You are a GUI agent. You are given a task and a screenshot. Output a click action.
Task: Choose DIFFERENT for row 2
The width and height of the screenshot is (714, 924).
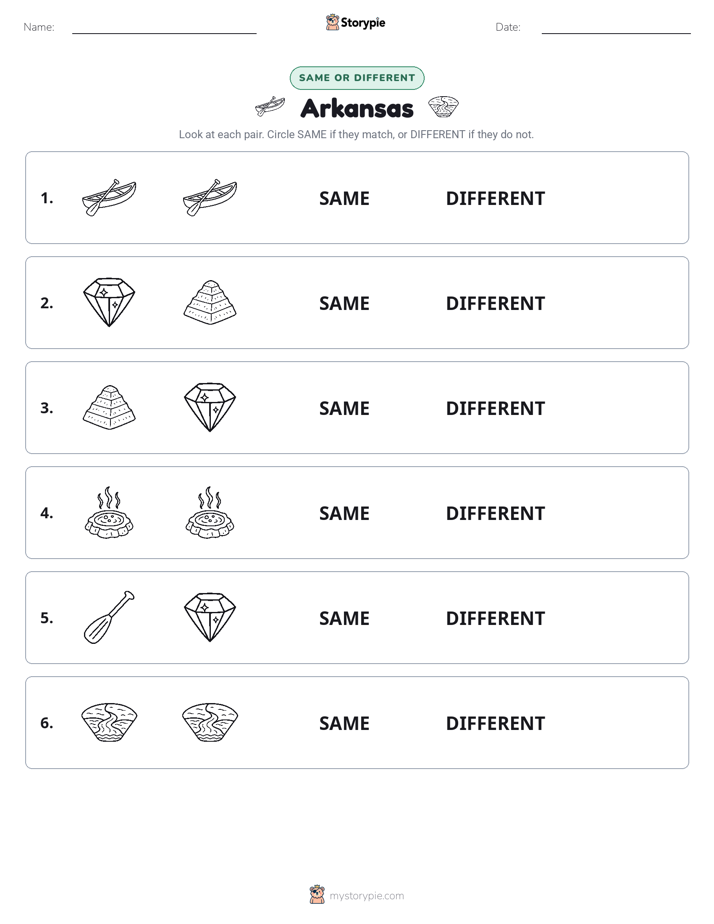click(495, 303)
